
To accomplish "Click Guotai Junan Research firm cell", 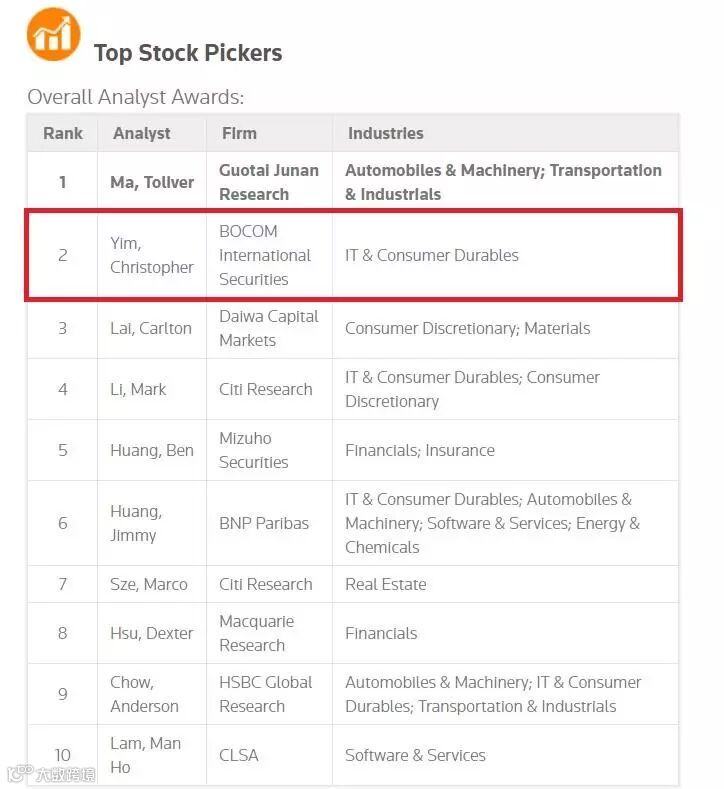I will [268, 182].
